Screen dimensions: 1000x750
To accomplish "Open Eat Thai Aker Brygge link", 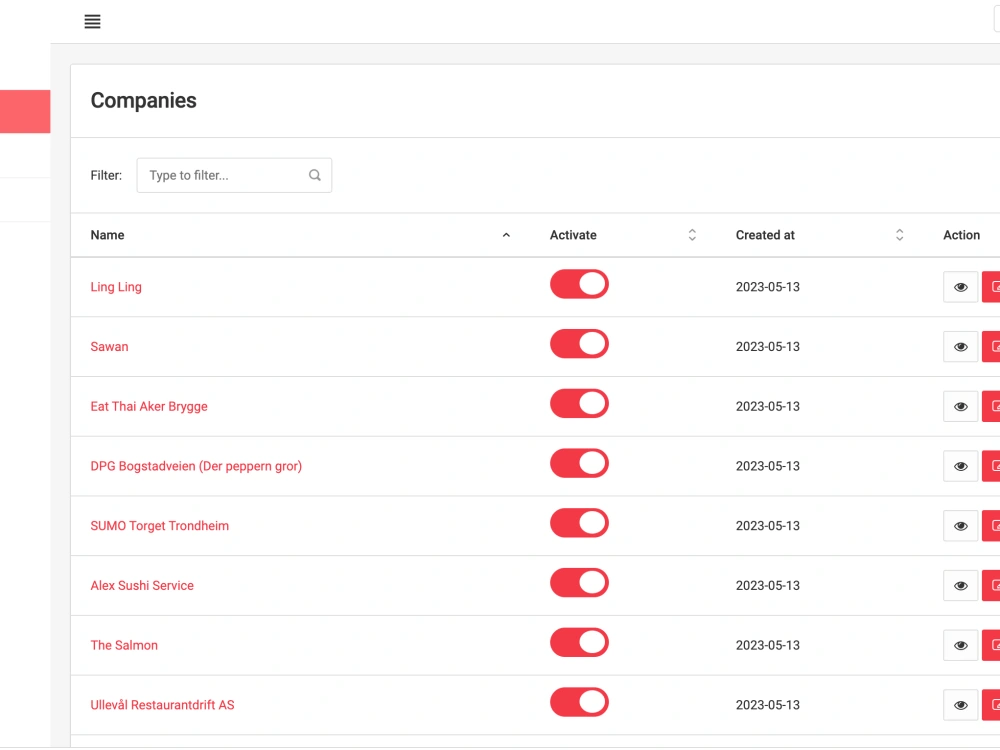I will (149, 406).
